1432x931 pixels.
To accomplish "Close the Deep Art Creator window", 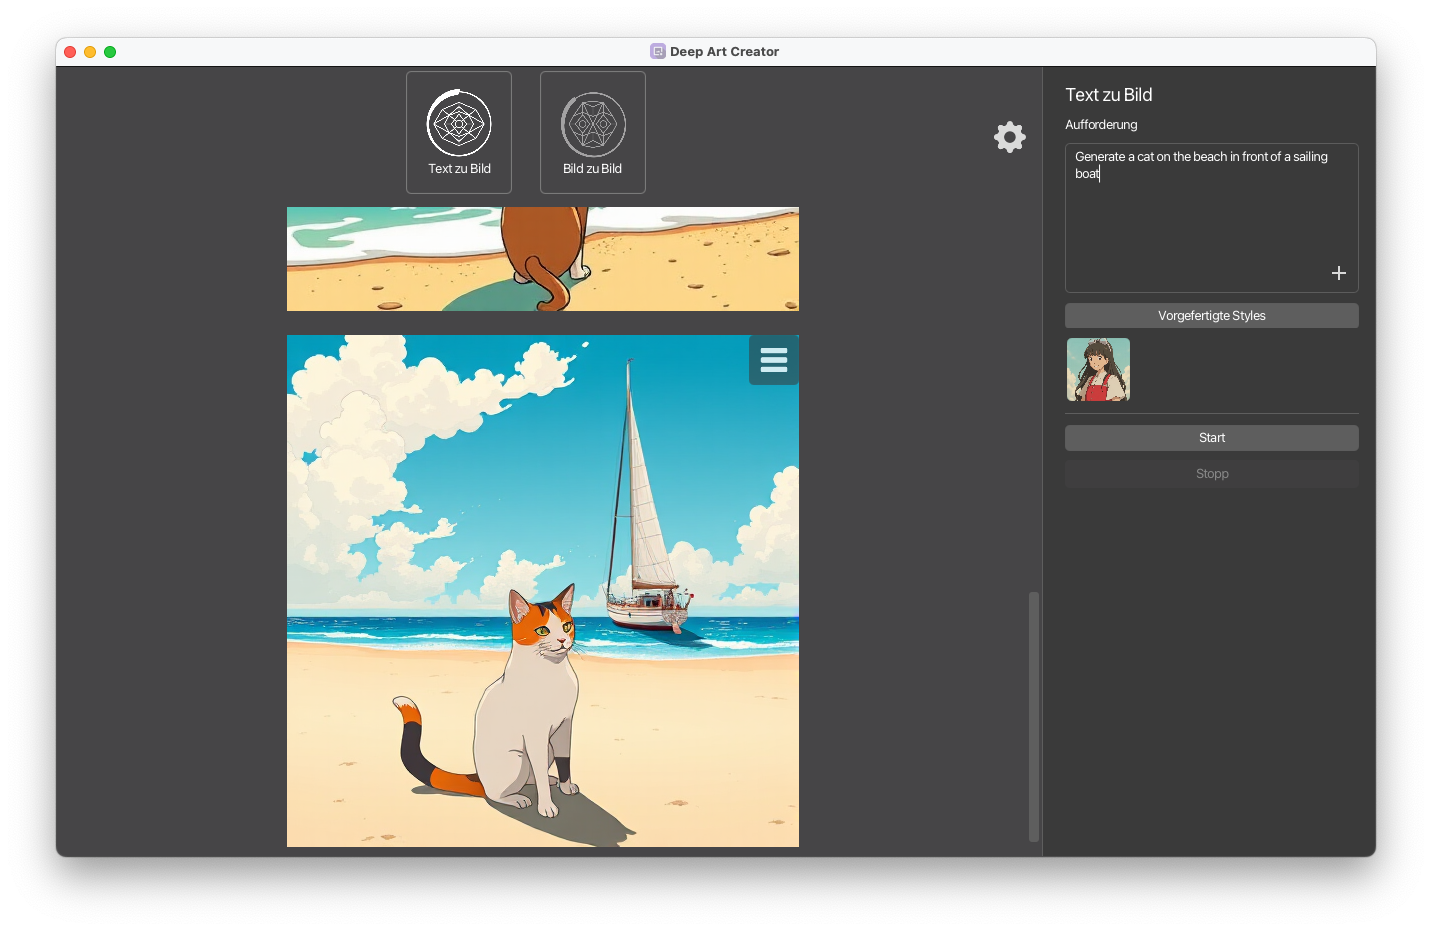I will tap(69, 51).
